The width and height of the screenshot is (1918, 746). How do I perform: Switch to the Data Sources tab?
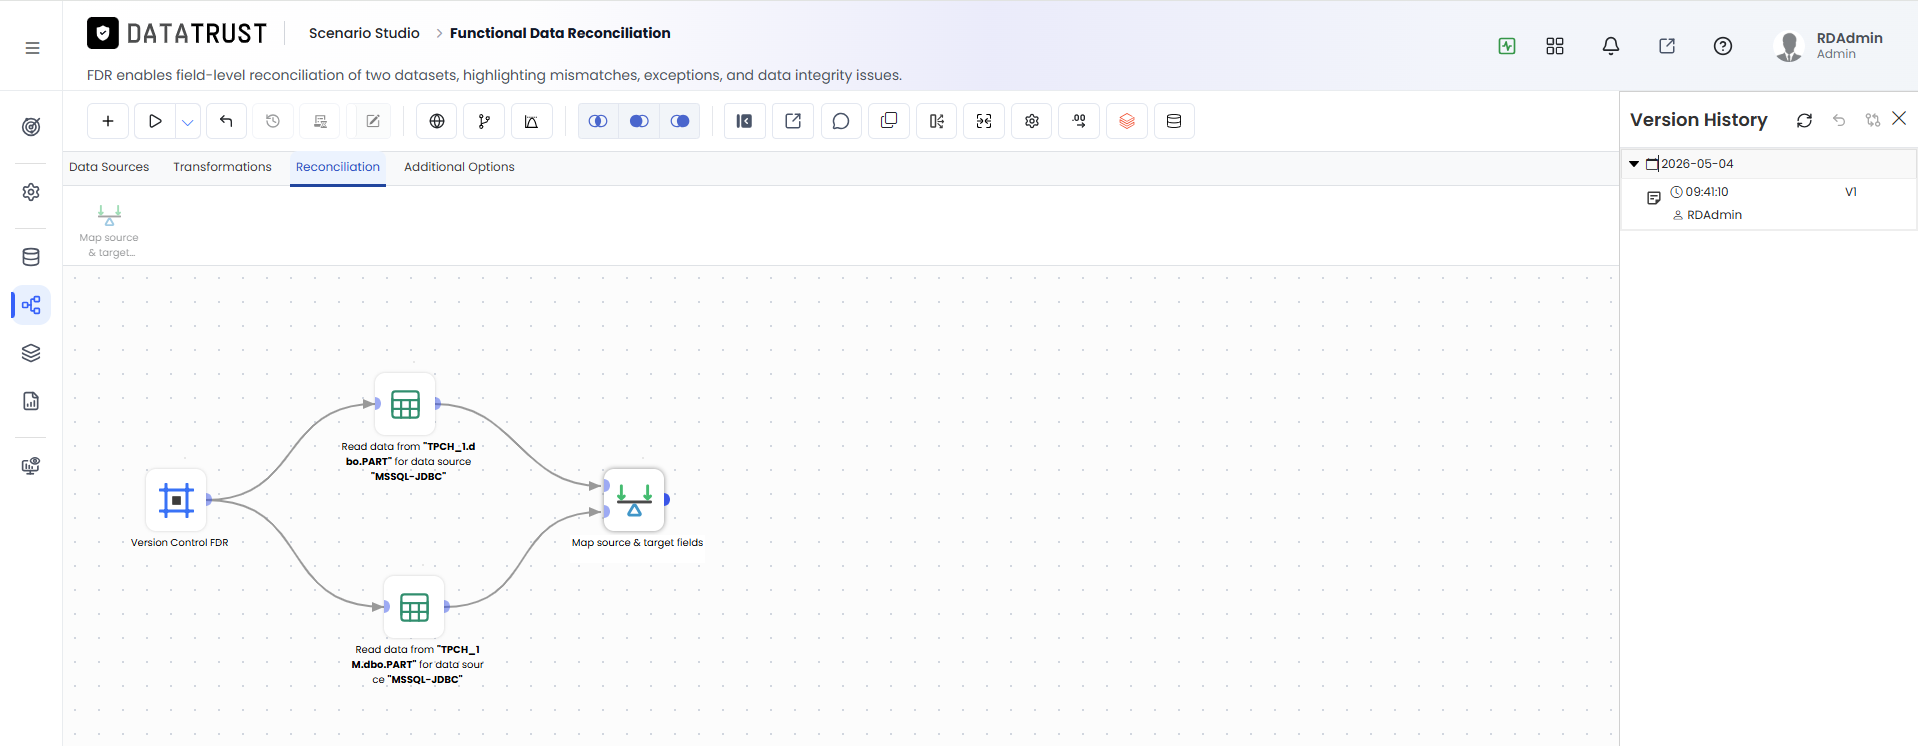pos(109,167)
